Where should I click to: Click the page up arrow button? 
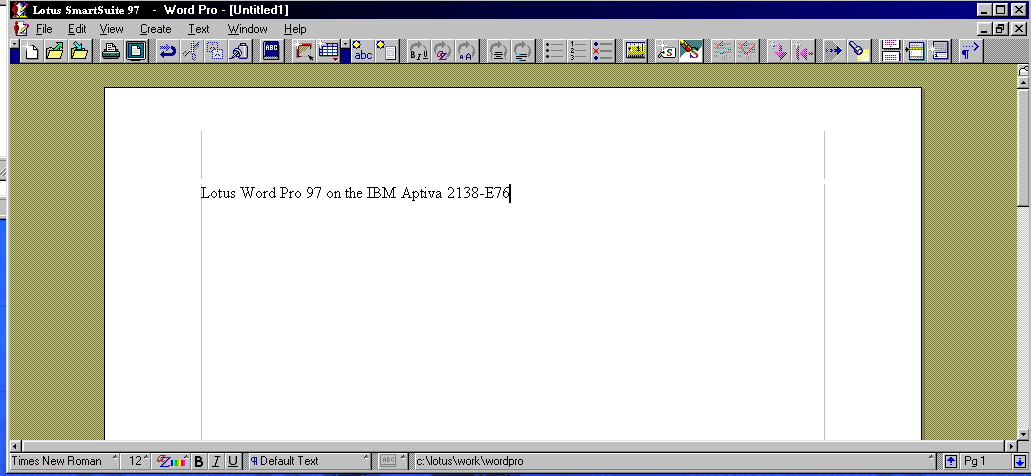(951, 461)
